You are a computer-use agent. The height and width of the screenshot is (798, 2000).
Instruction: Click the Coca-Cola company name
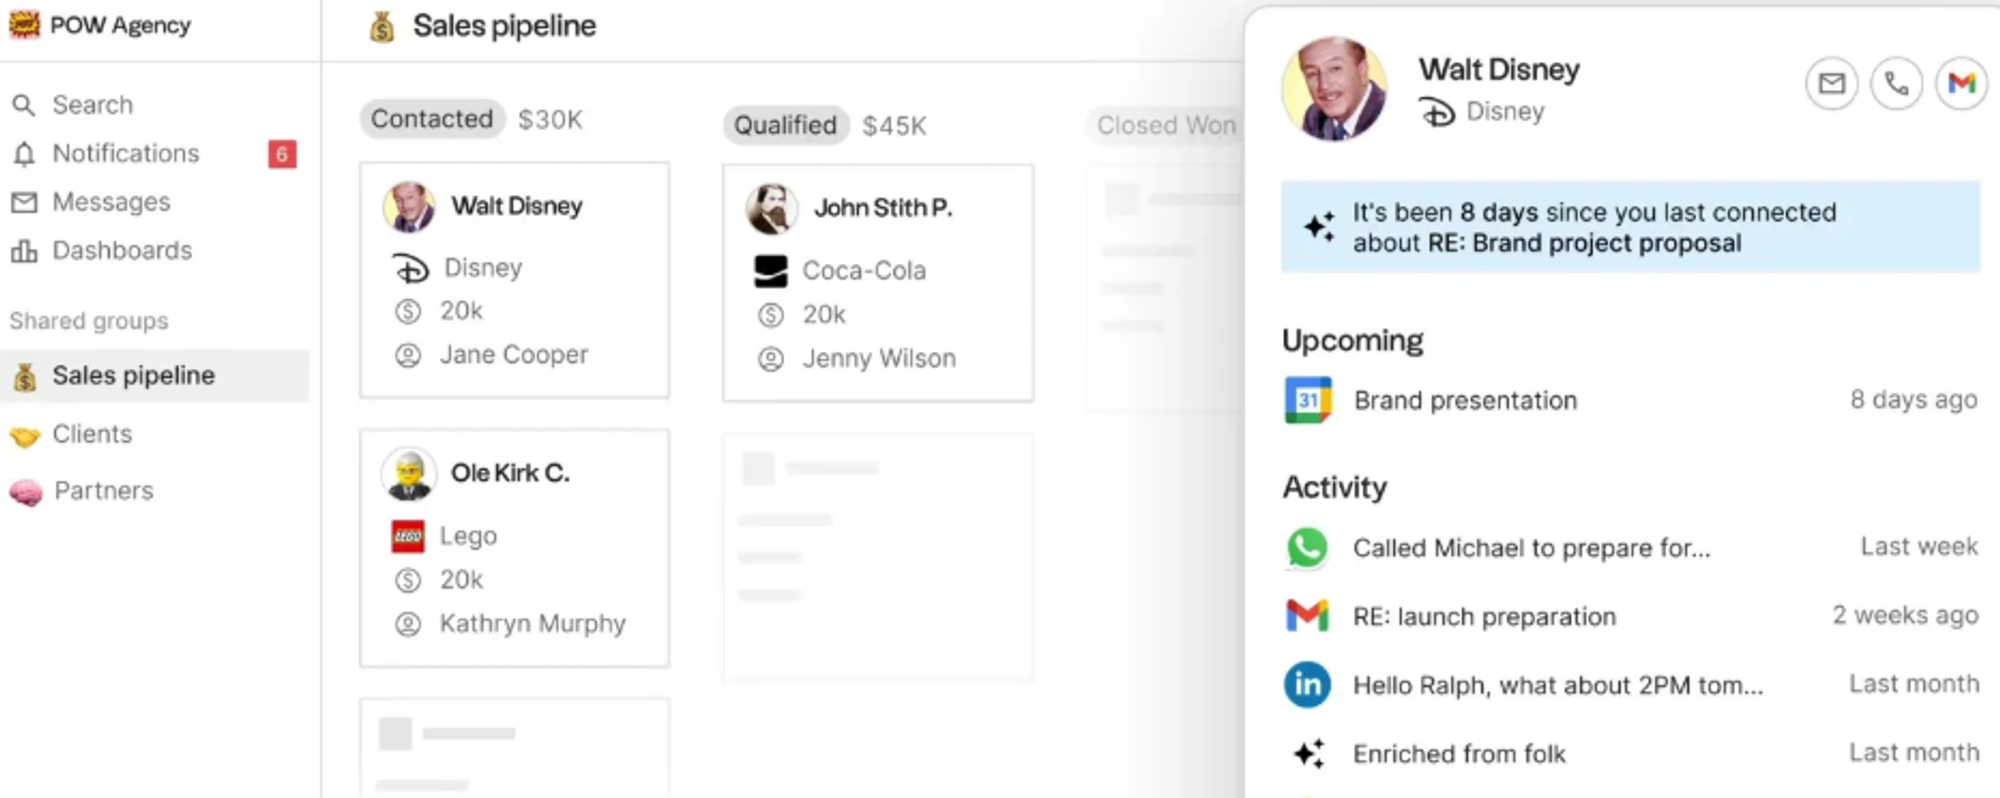864,271
